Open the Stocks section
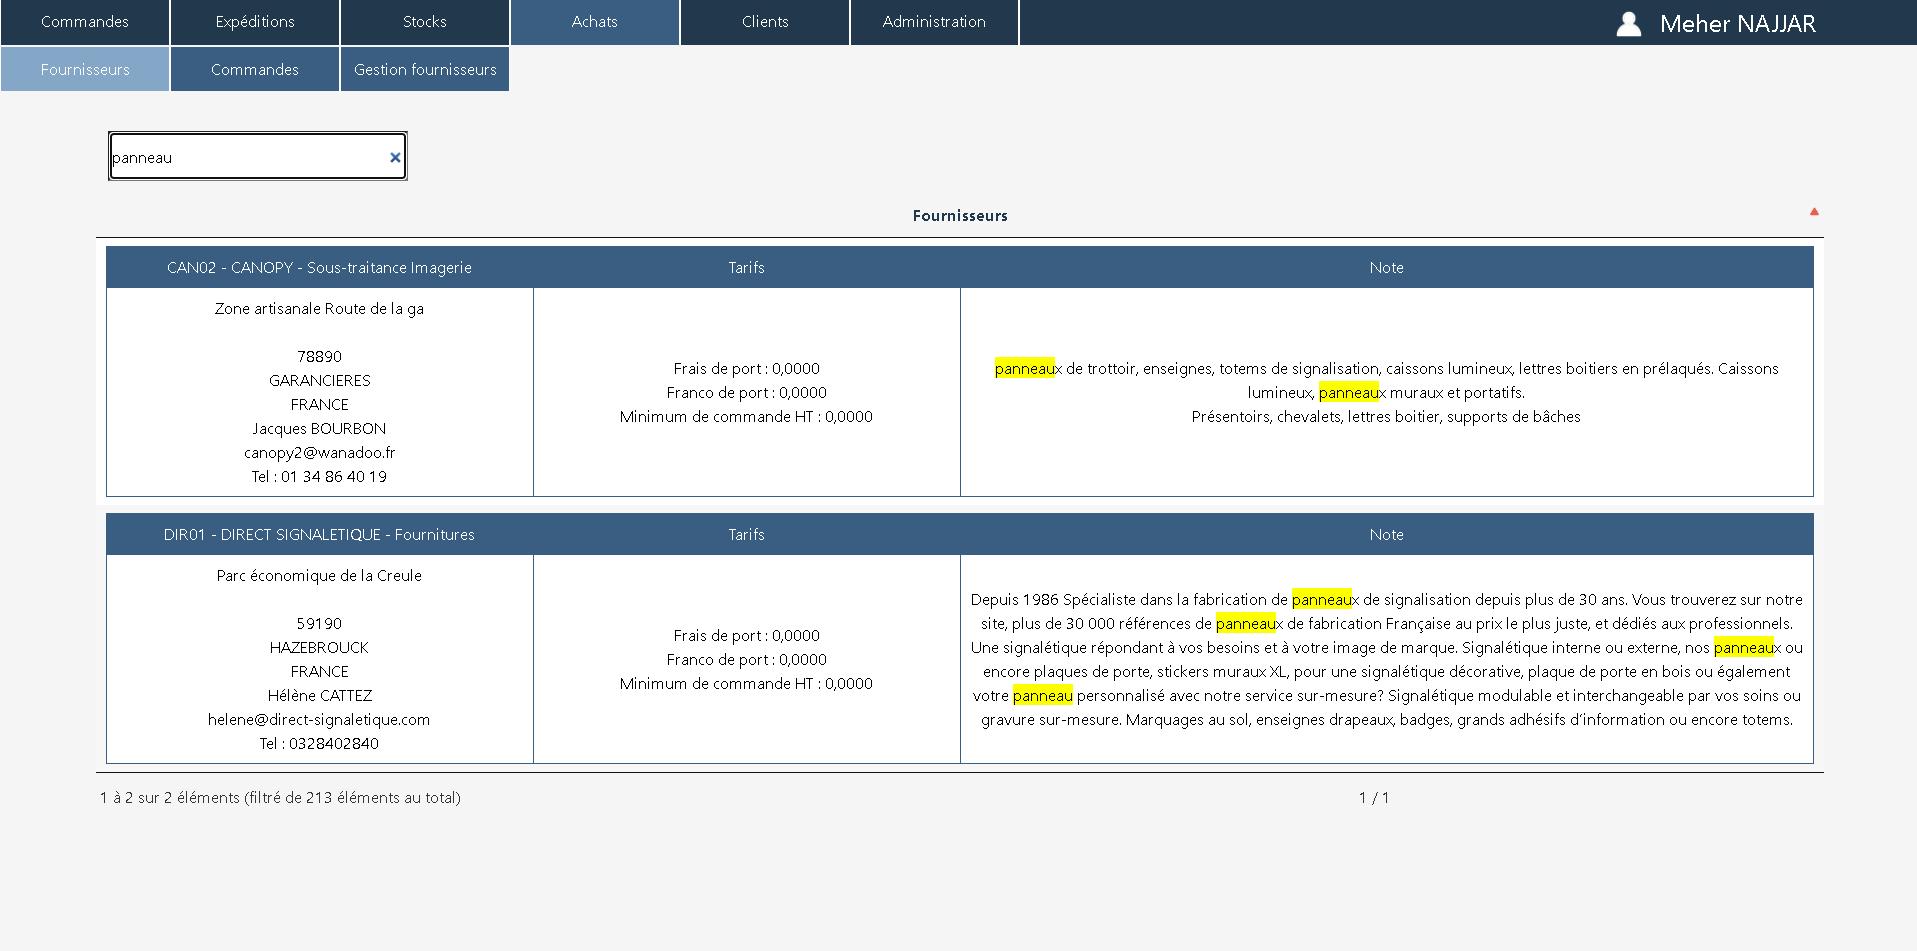The image size is (1917, 951). pyautogui.click(x=424, y=21)
